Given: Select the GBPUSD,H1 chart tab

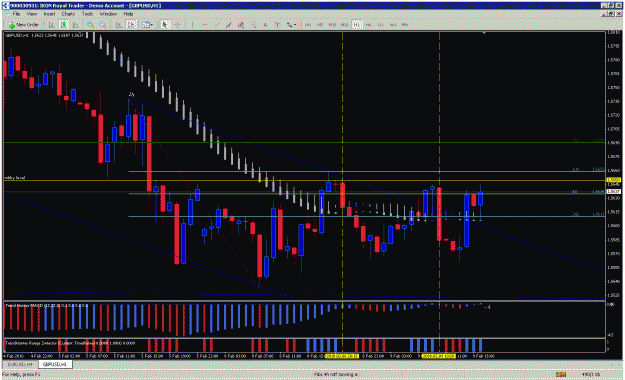Looking at the screenshot, I should coord(55,364).
